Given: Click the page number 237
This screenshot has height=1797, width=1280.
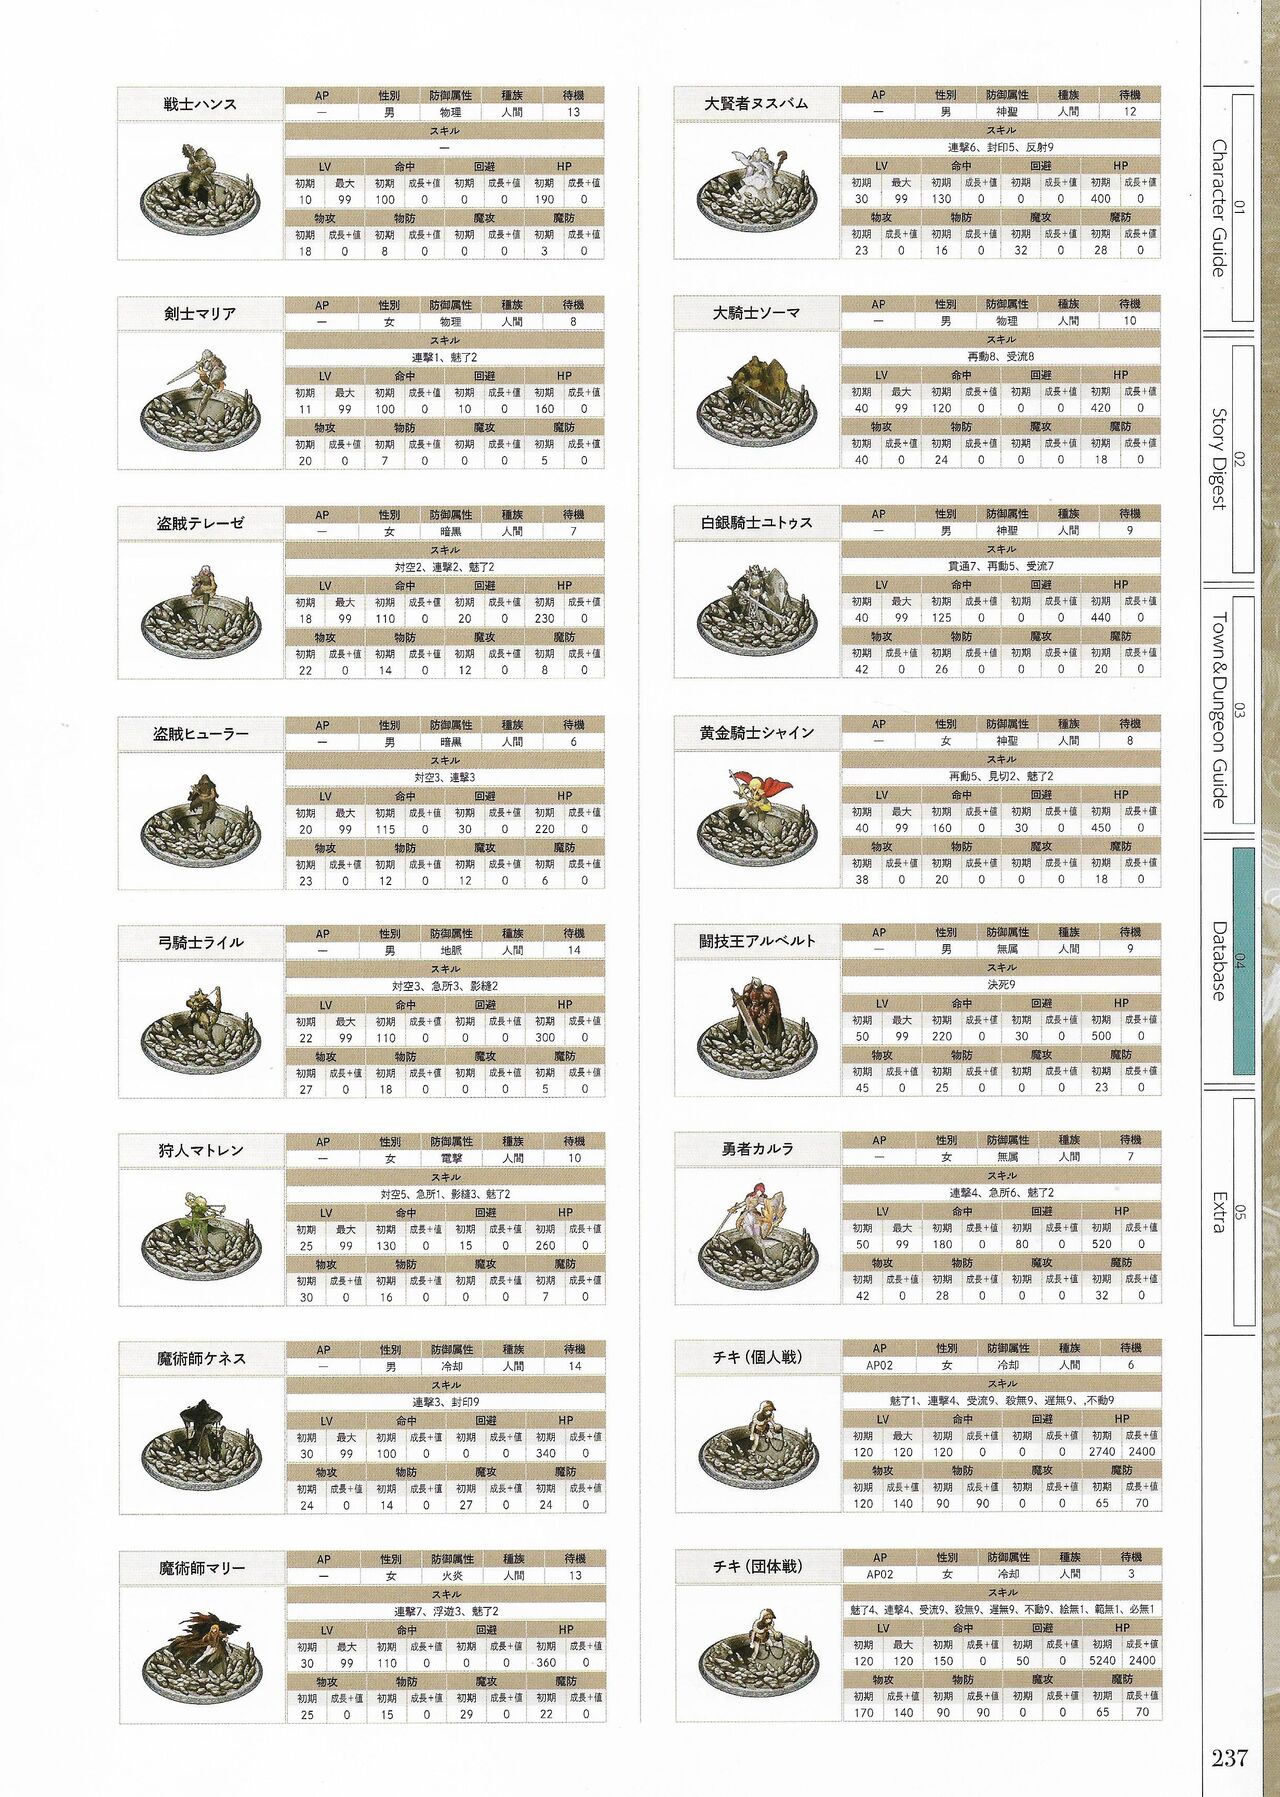Looking at the screenshot, I should pos(1229,1758).
